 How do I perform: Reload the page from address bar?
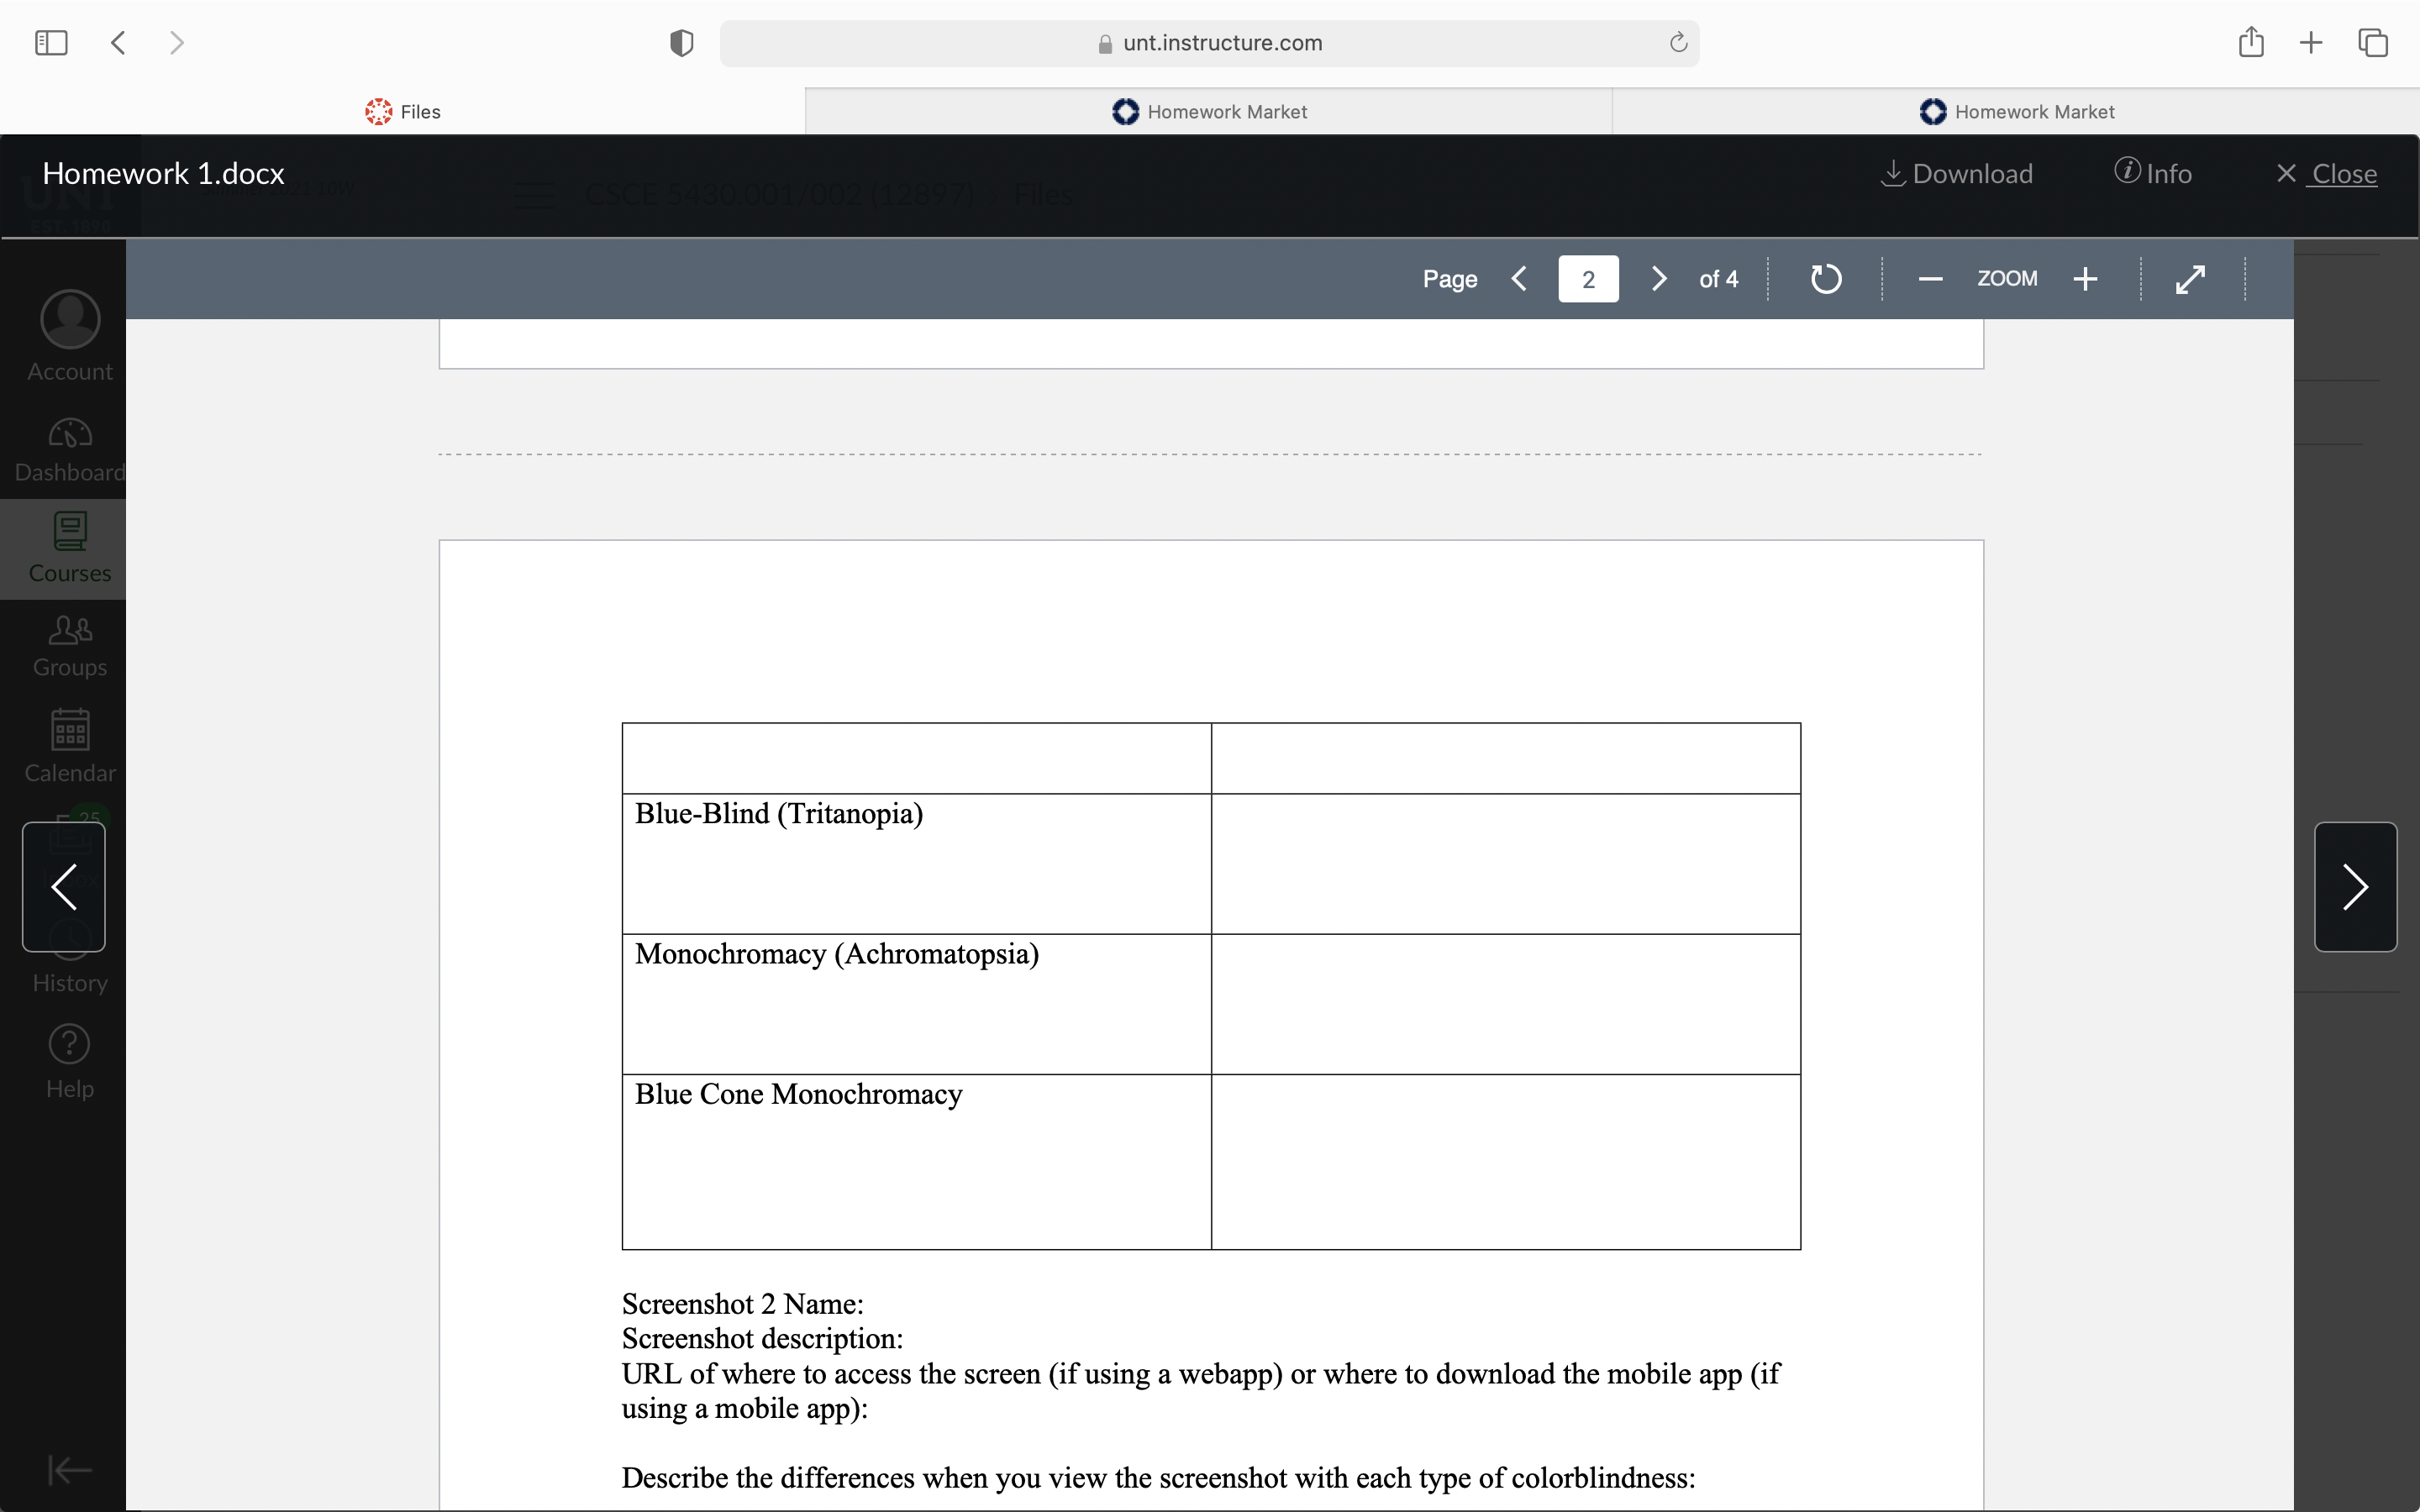click(1678, 43)
